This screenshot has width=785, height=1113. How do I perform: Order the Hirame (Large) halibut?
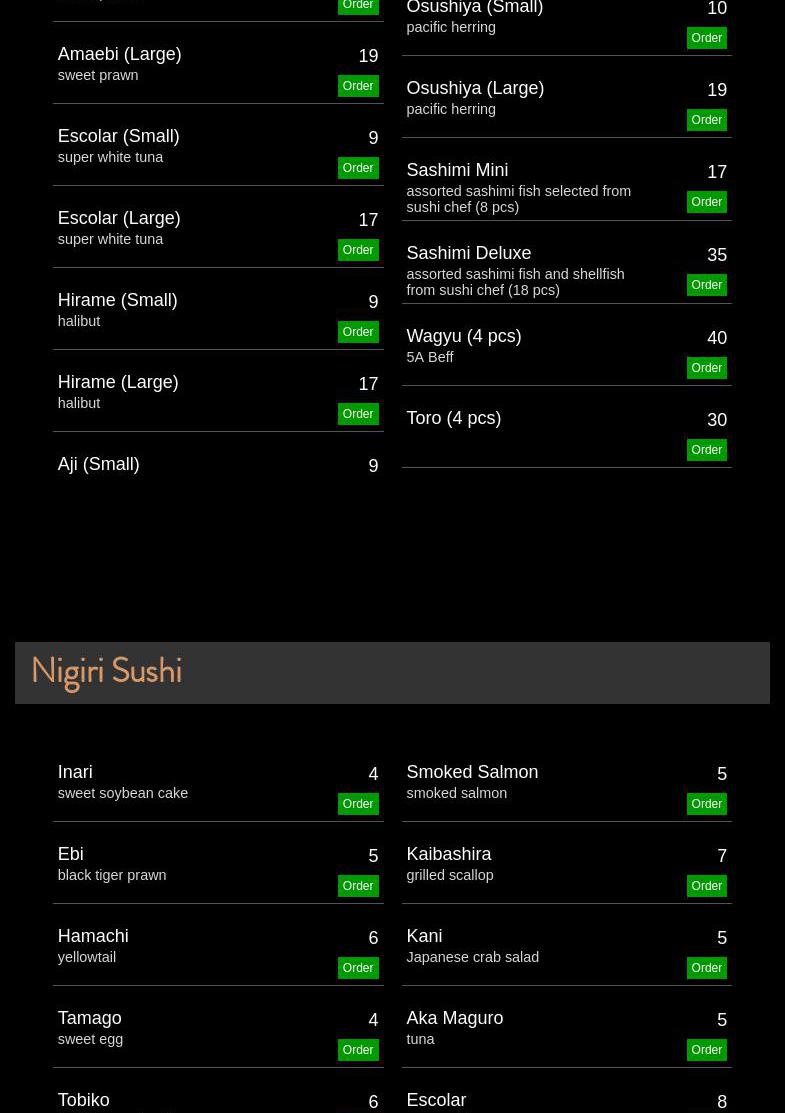pos(357,414)
